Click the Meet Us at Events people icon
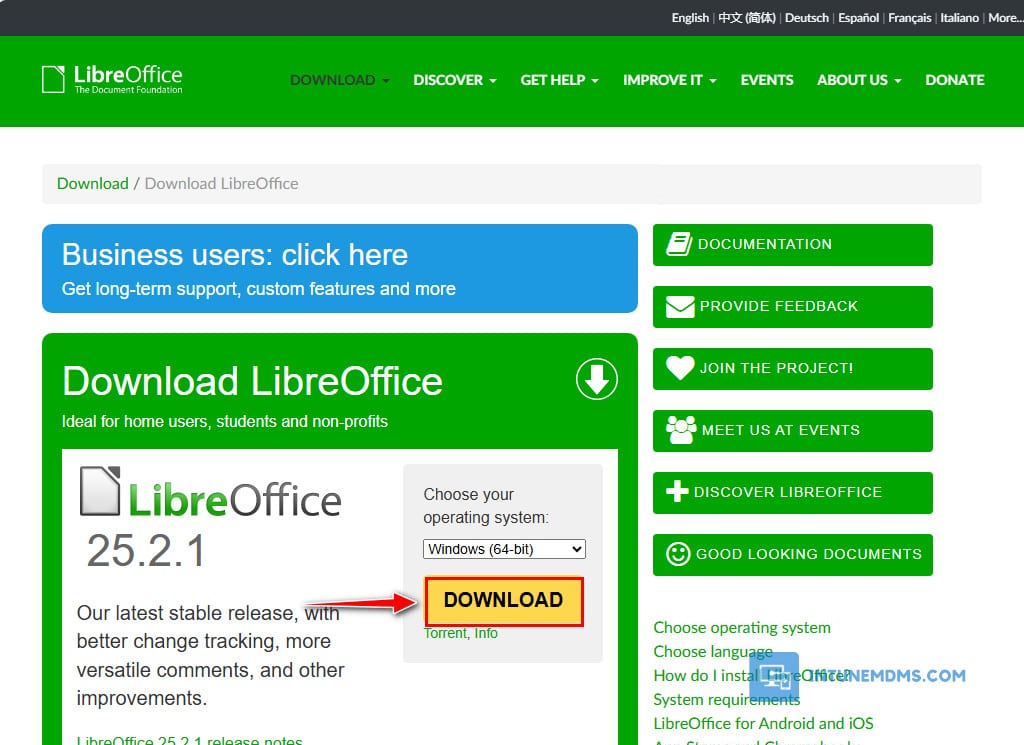1024x745 pixels. pos(681,430)
